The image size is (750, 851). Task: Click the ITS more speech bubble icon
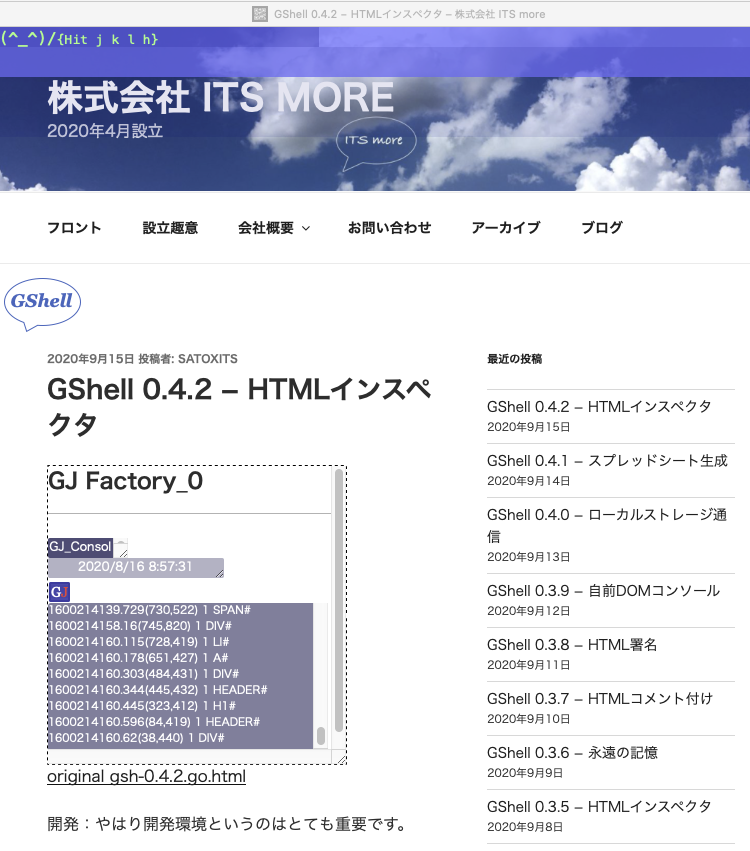(376, 140)
